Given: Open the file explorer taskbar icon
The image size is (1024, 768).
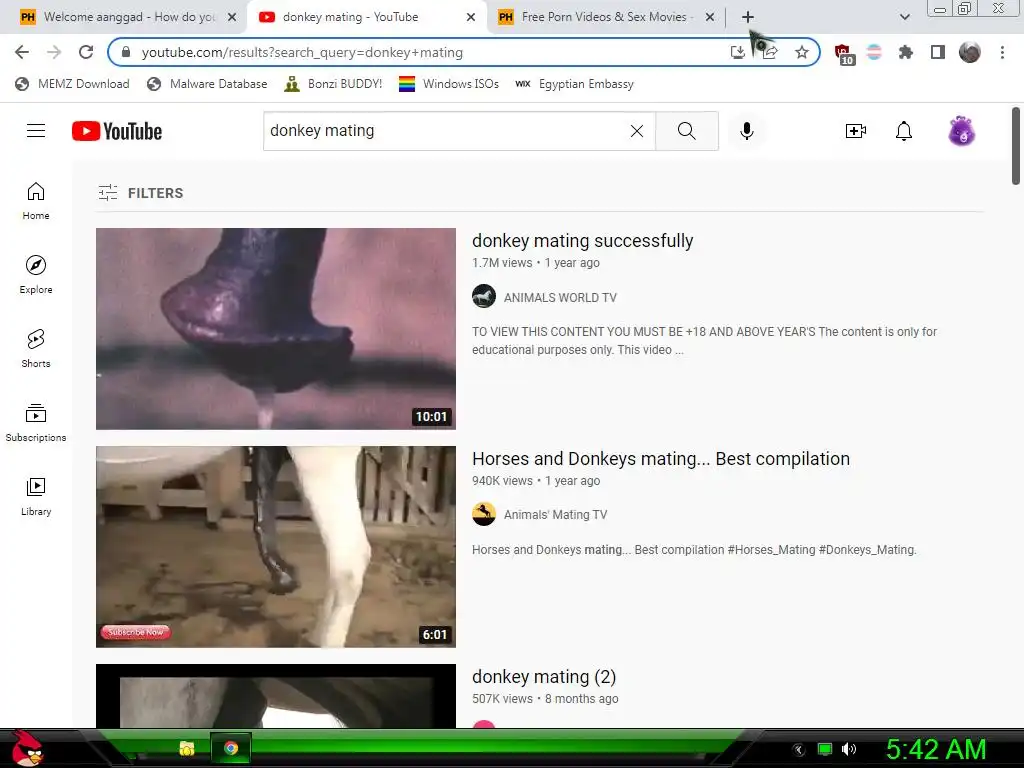Looking at the screenshot, I should (187, 748).
